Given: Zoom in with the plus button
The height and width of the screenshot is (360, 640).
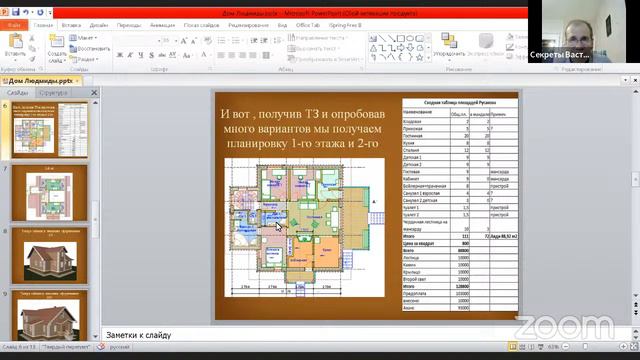Looking at the screenshot, I should pos(623,347).
